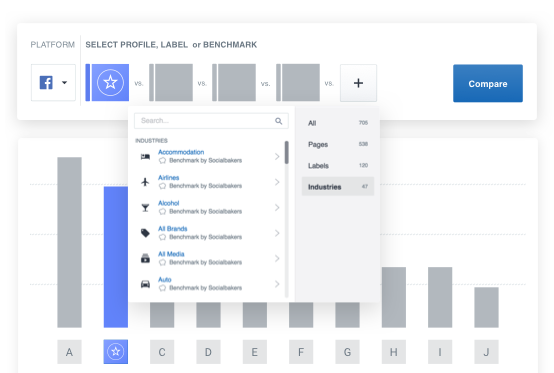Click the Airlines airplane icon
This screenshot has height=373, width=554.
[x=145, y=182]
